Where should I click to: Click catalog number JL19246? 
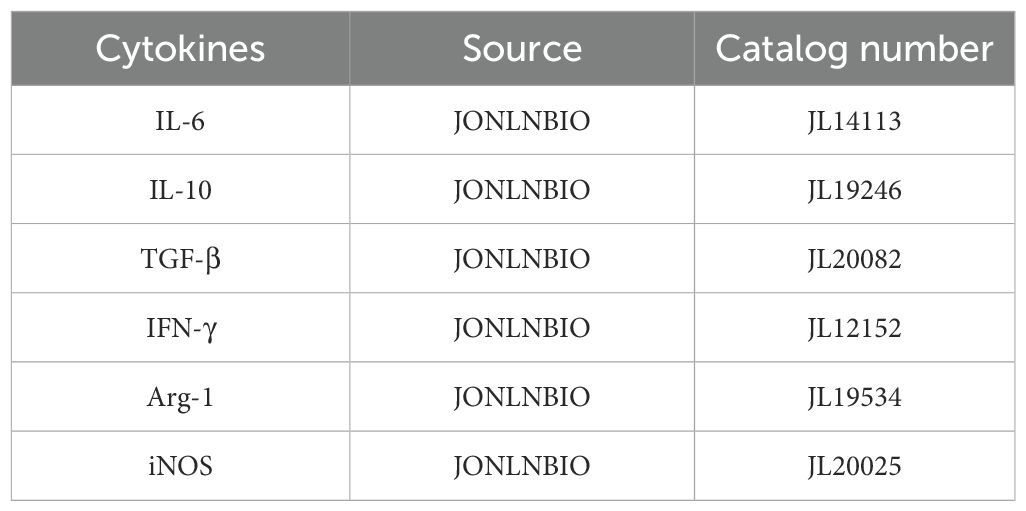[854, 190]
